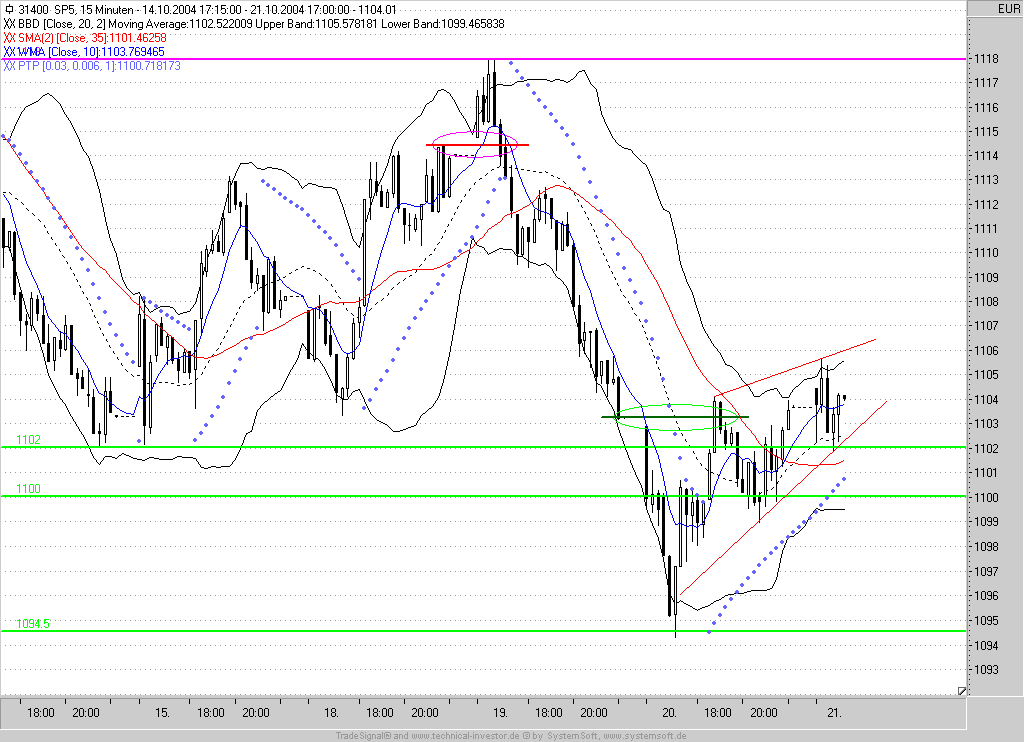The height and width of the screenshot is (742, 1024).
Task: Click the 1110 price axis label
Action: point(986,253)
